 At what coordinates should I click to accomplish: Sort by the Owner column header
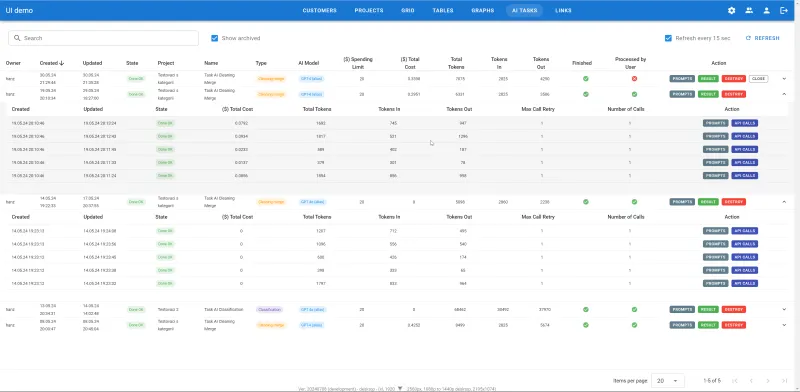13,63
